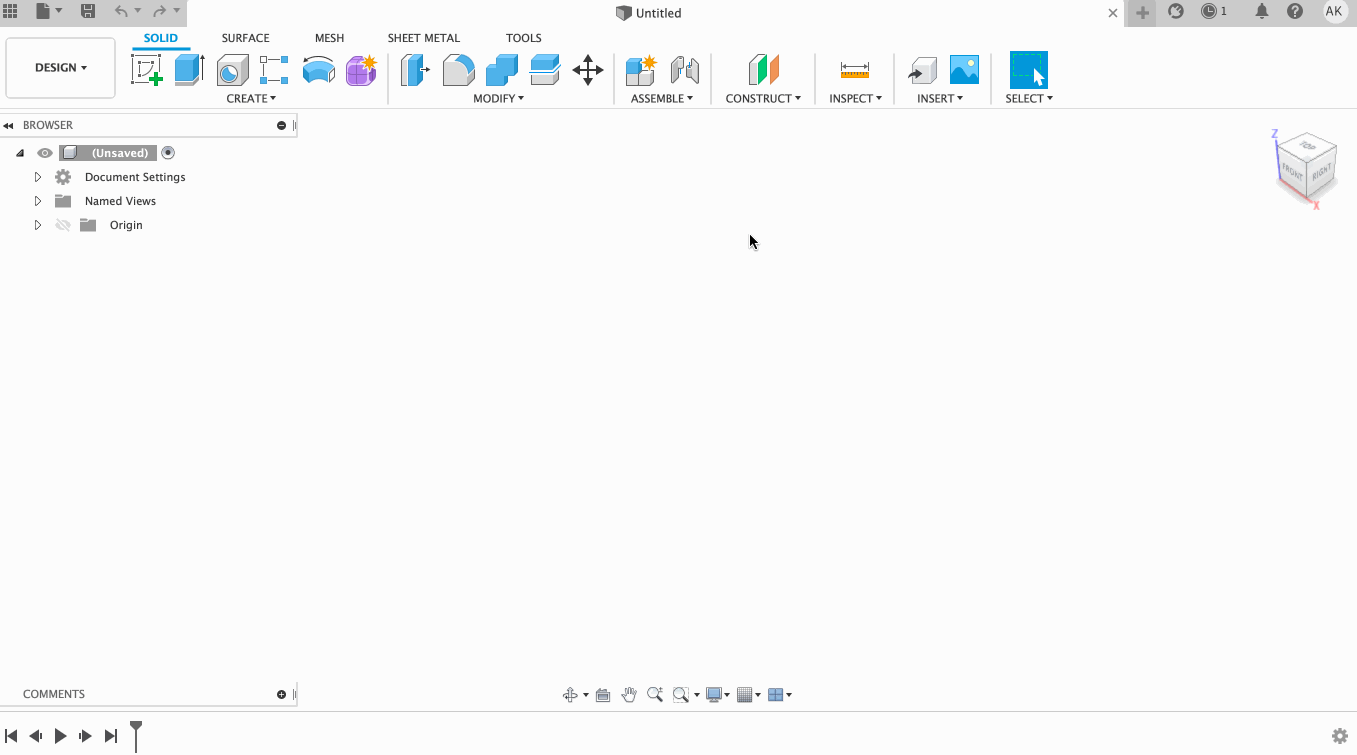Open the Create Form tool
Image resolution: width=1357 pixels, height=755 pixels.
pyautogui.click(x=361, y=69)
